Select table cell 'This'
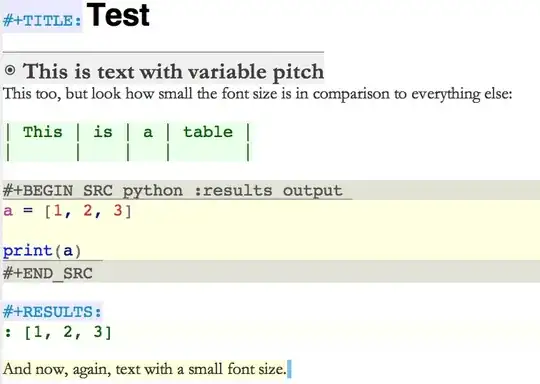This screenshot has height=384, width=540. [x=43, y=132]
